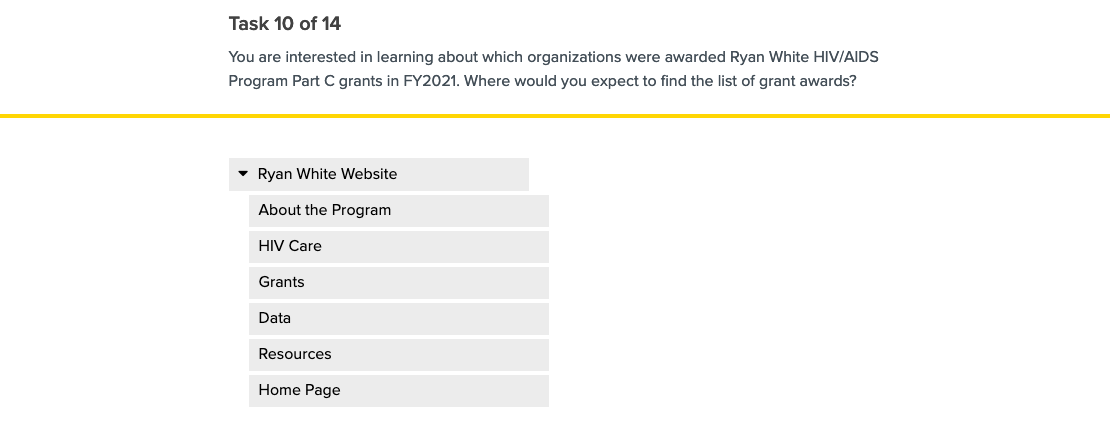1110x429 pixels.
Task: Select the HIV Care item
Action: coord(290,246)
